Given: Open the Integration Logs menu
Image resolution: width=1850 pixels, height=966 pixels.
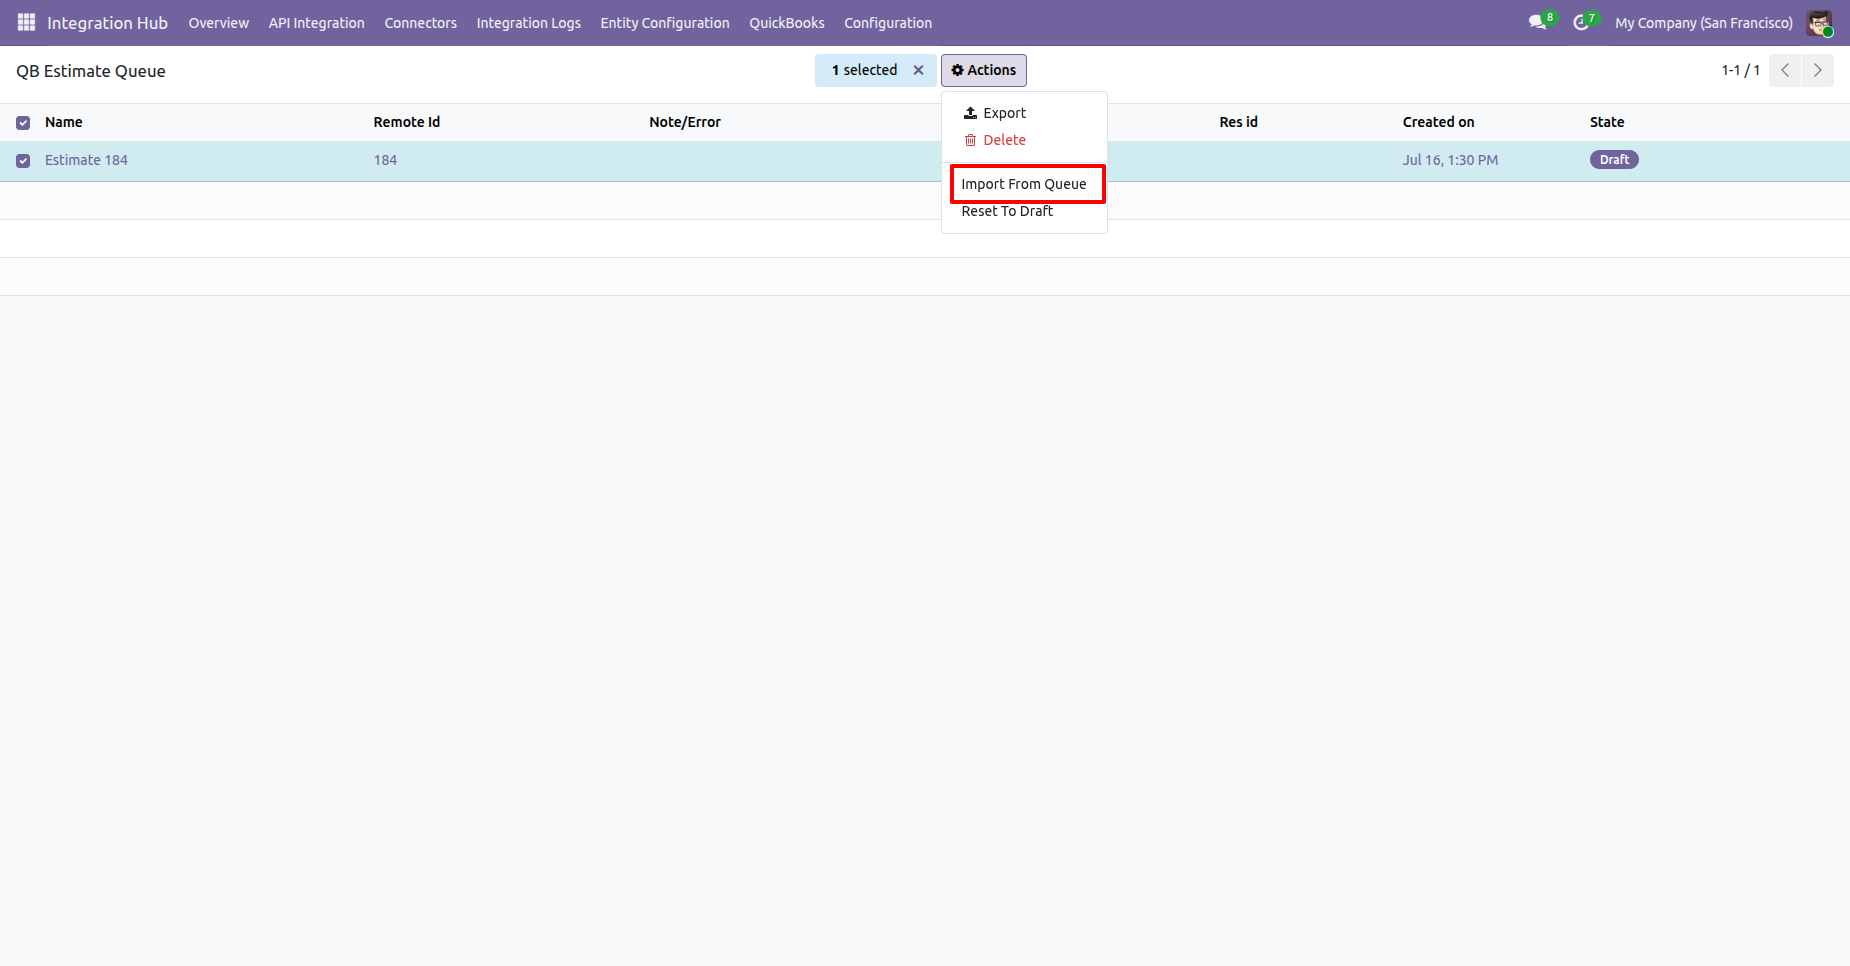Looking at the screenshot, I should pyautogui.click(x=528, y=23).
